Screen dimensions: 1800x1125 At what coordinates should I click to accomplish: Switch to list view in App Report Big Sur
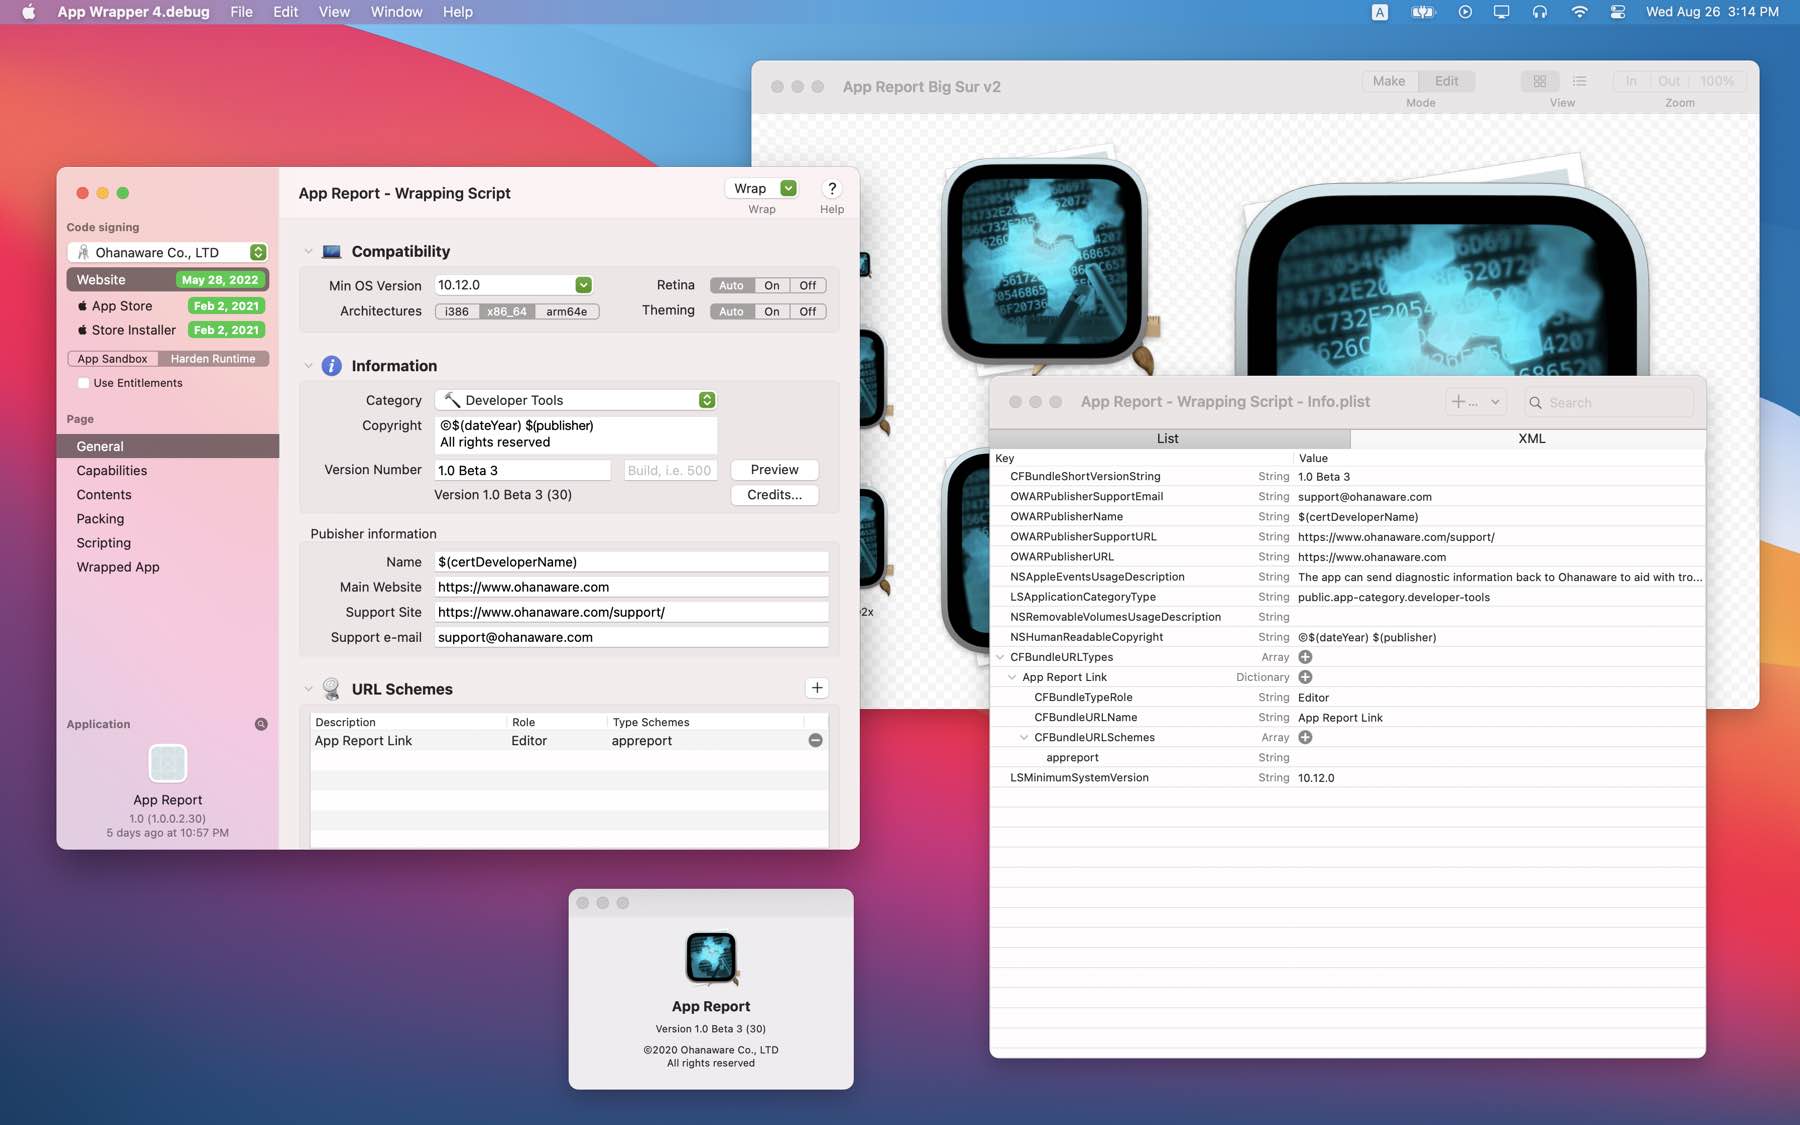tap(1580, 81)
